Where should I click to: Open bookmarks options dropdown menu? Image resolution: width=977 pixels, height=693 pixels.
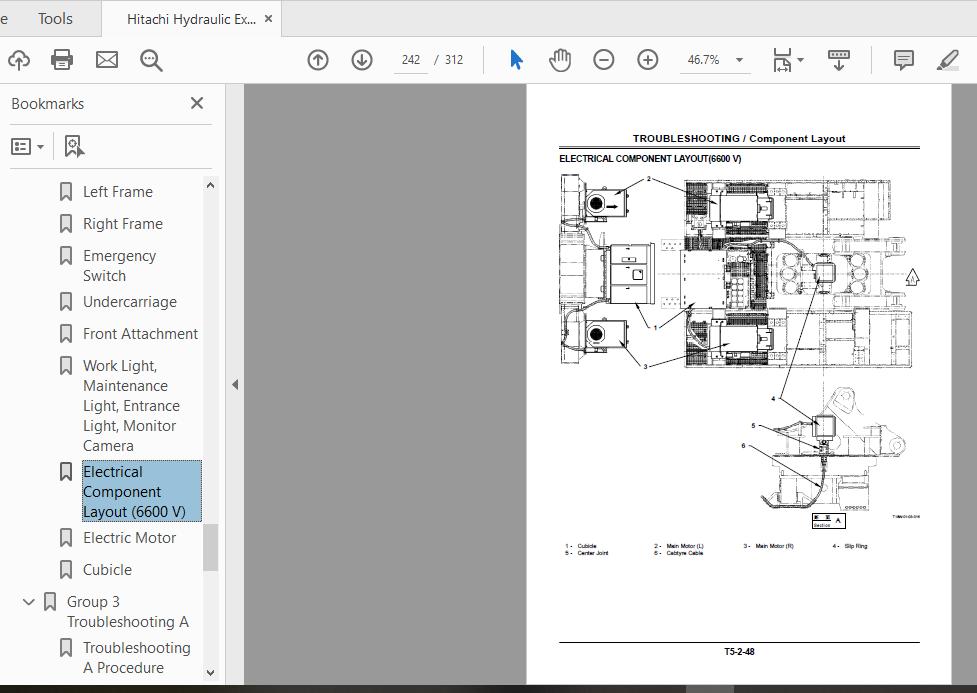pos(28,146)
